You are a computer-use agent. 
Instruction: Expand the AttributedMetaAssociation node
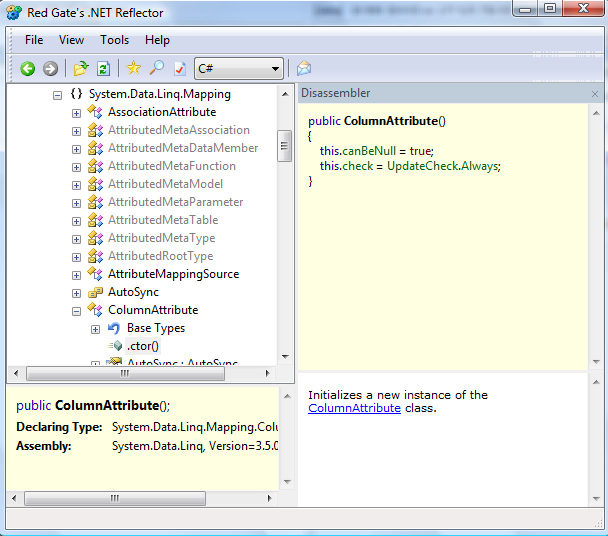(x=76, y=131)
